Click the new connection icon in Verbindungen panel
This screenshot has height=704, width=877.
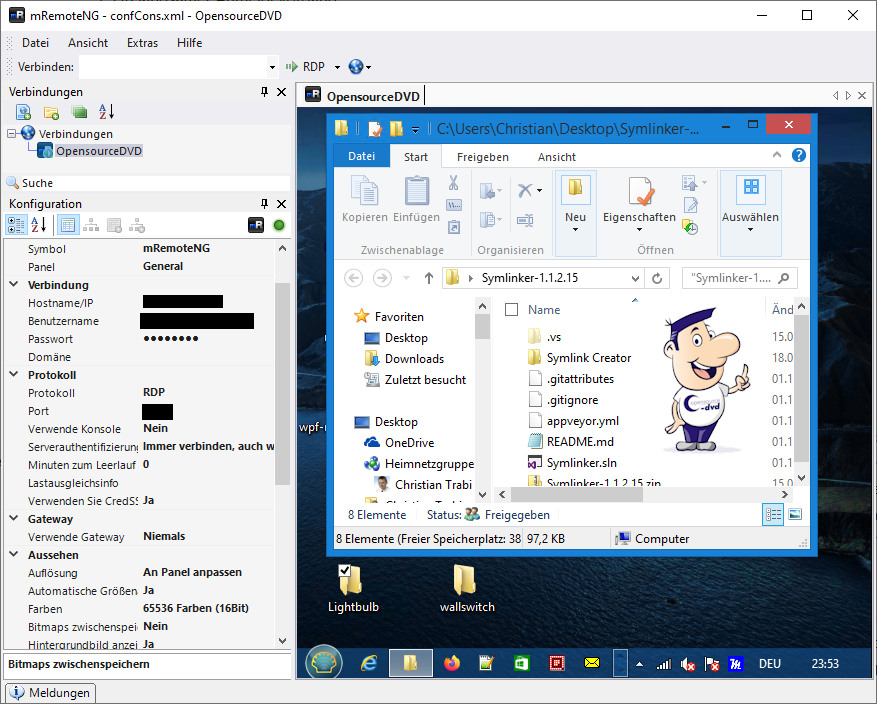coord(23,112)
